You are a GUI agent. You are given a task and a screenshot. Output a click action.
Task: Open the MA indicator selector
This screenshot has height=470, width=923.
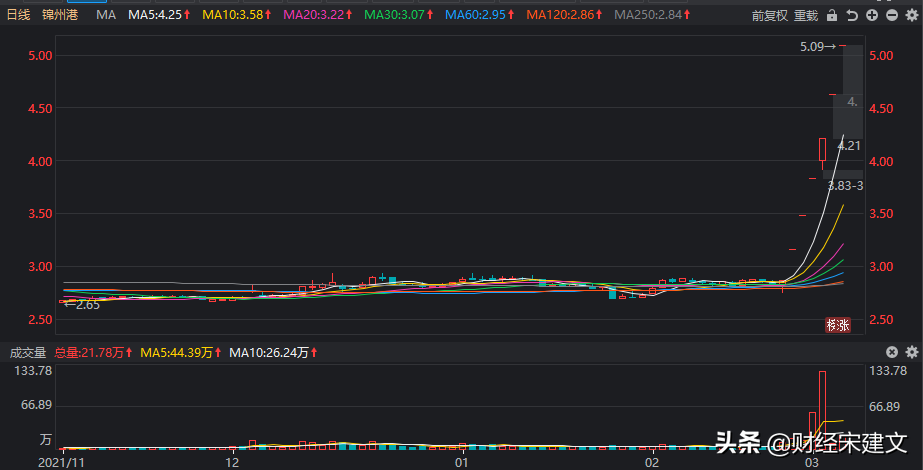(106, 15)
